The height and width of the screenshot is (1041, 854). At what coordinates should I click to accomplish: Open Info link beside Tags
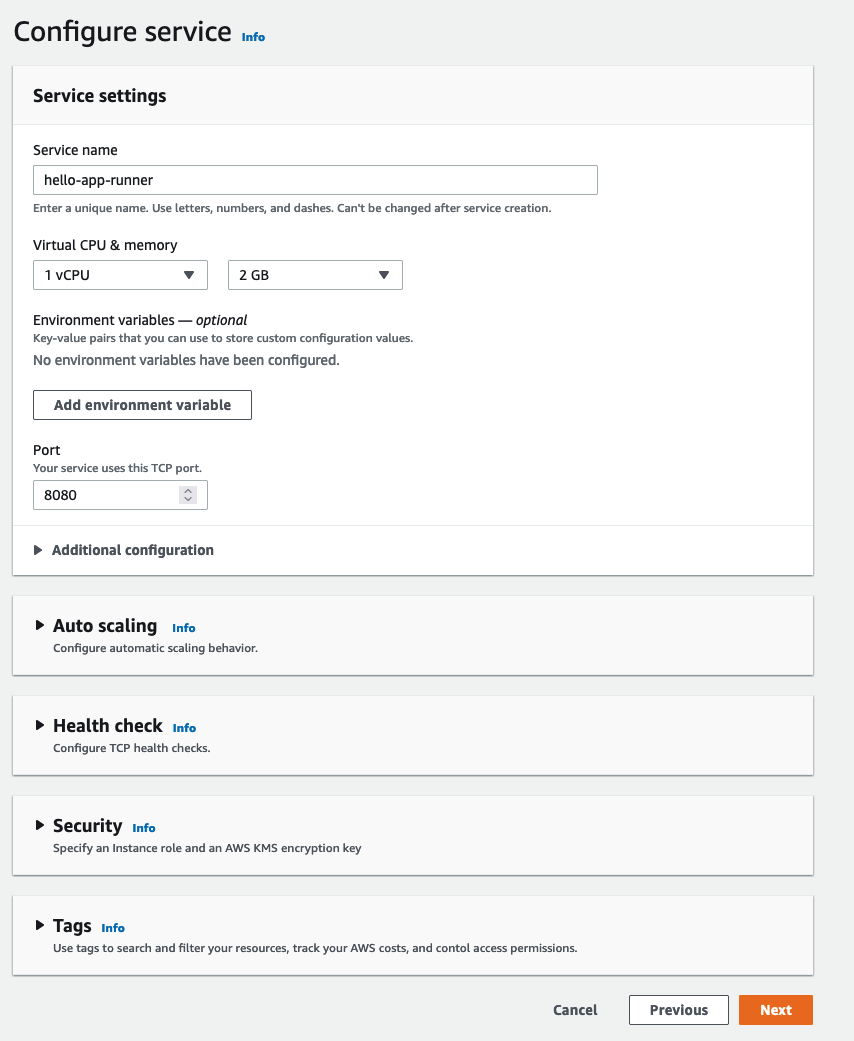tap(113, 928)
